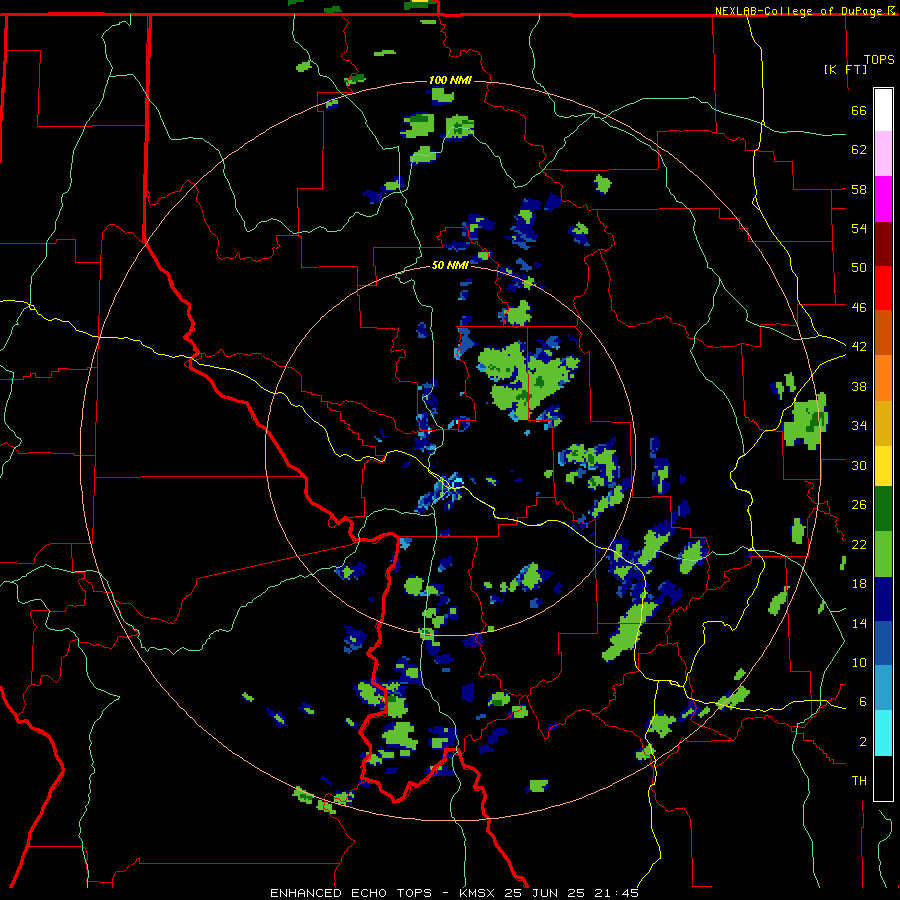Click the black threshold swatch at legend bottom
The width and height of the screenshot is (900, 900).
[883, 778]
